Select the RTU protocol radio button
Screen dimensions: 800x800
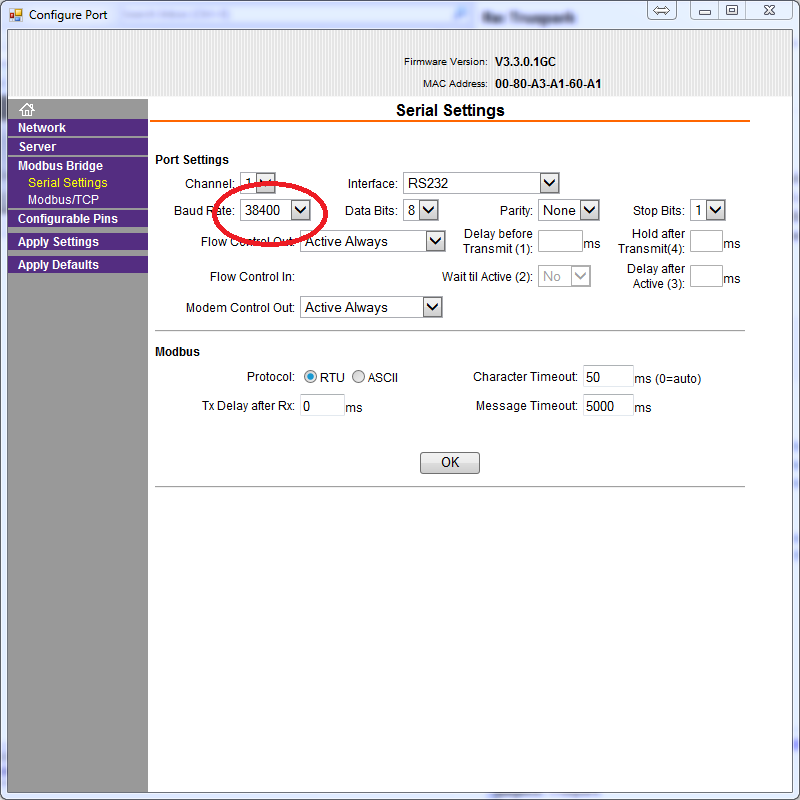point(310,377)
